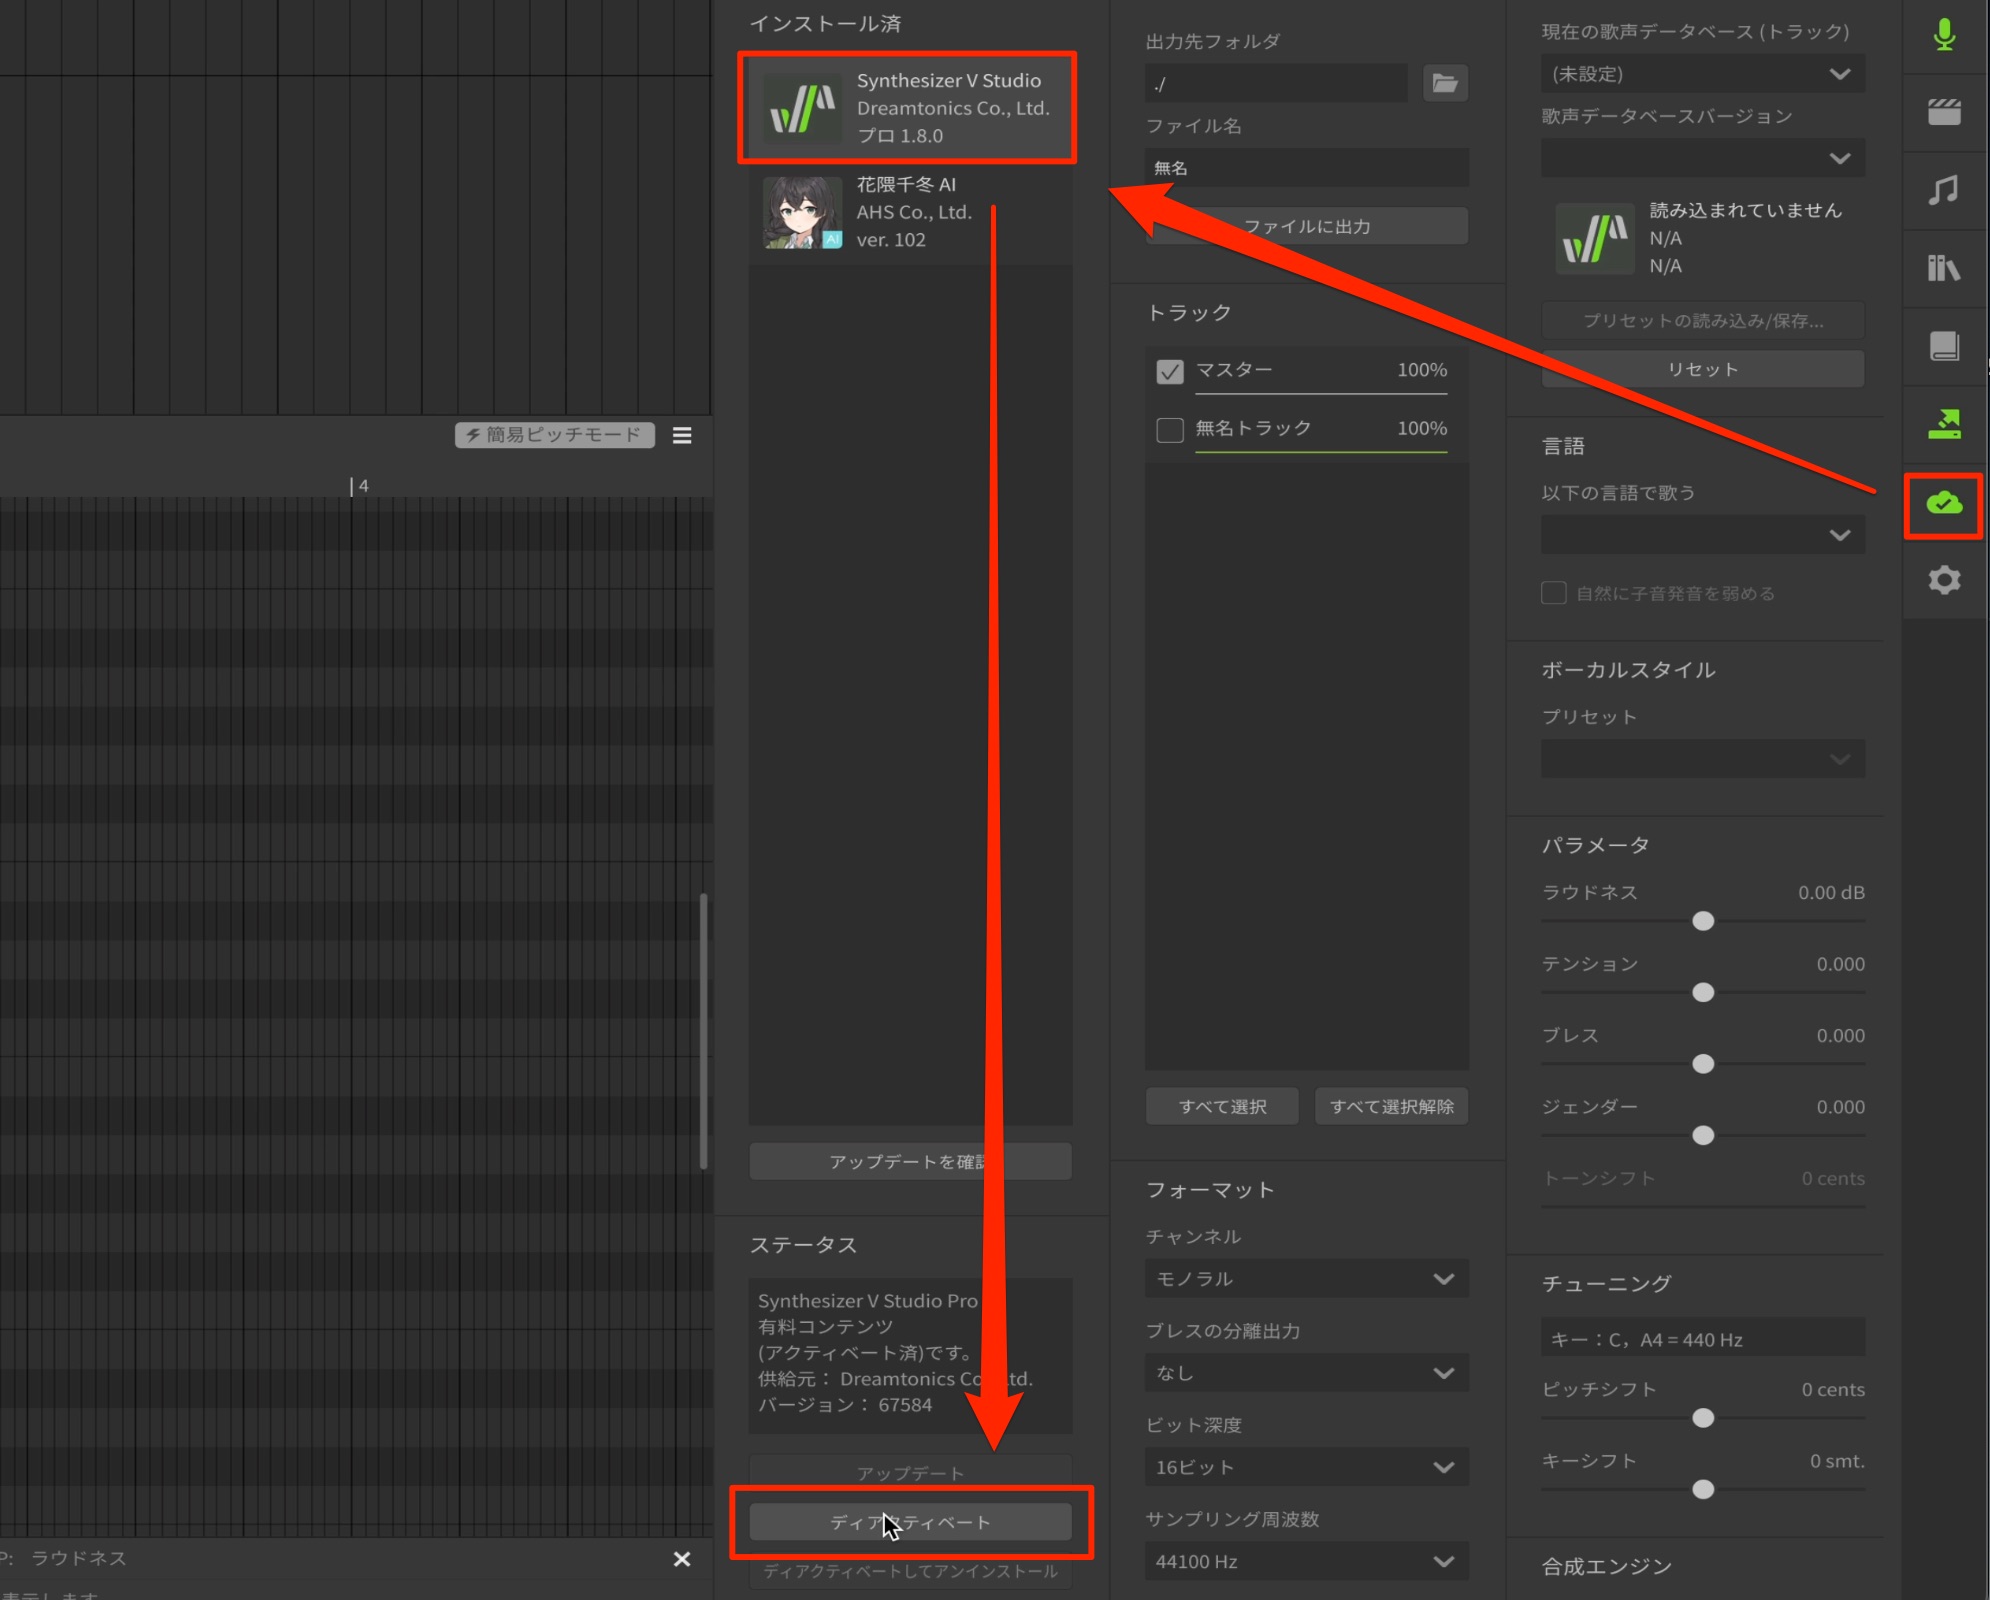The width and height of the screenshot is (1990, 1600).
Task: Click the マスター volume slider line
Action: [x=1321, y=393]
